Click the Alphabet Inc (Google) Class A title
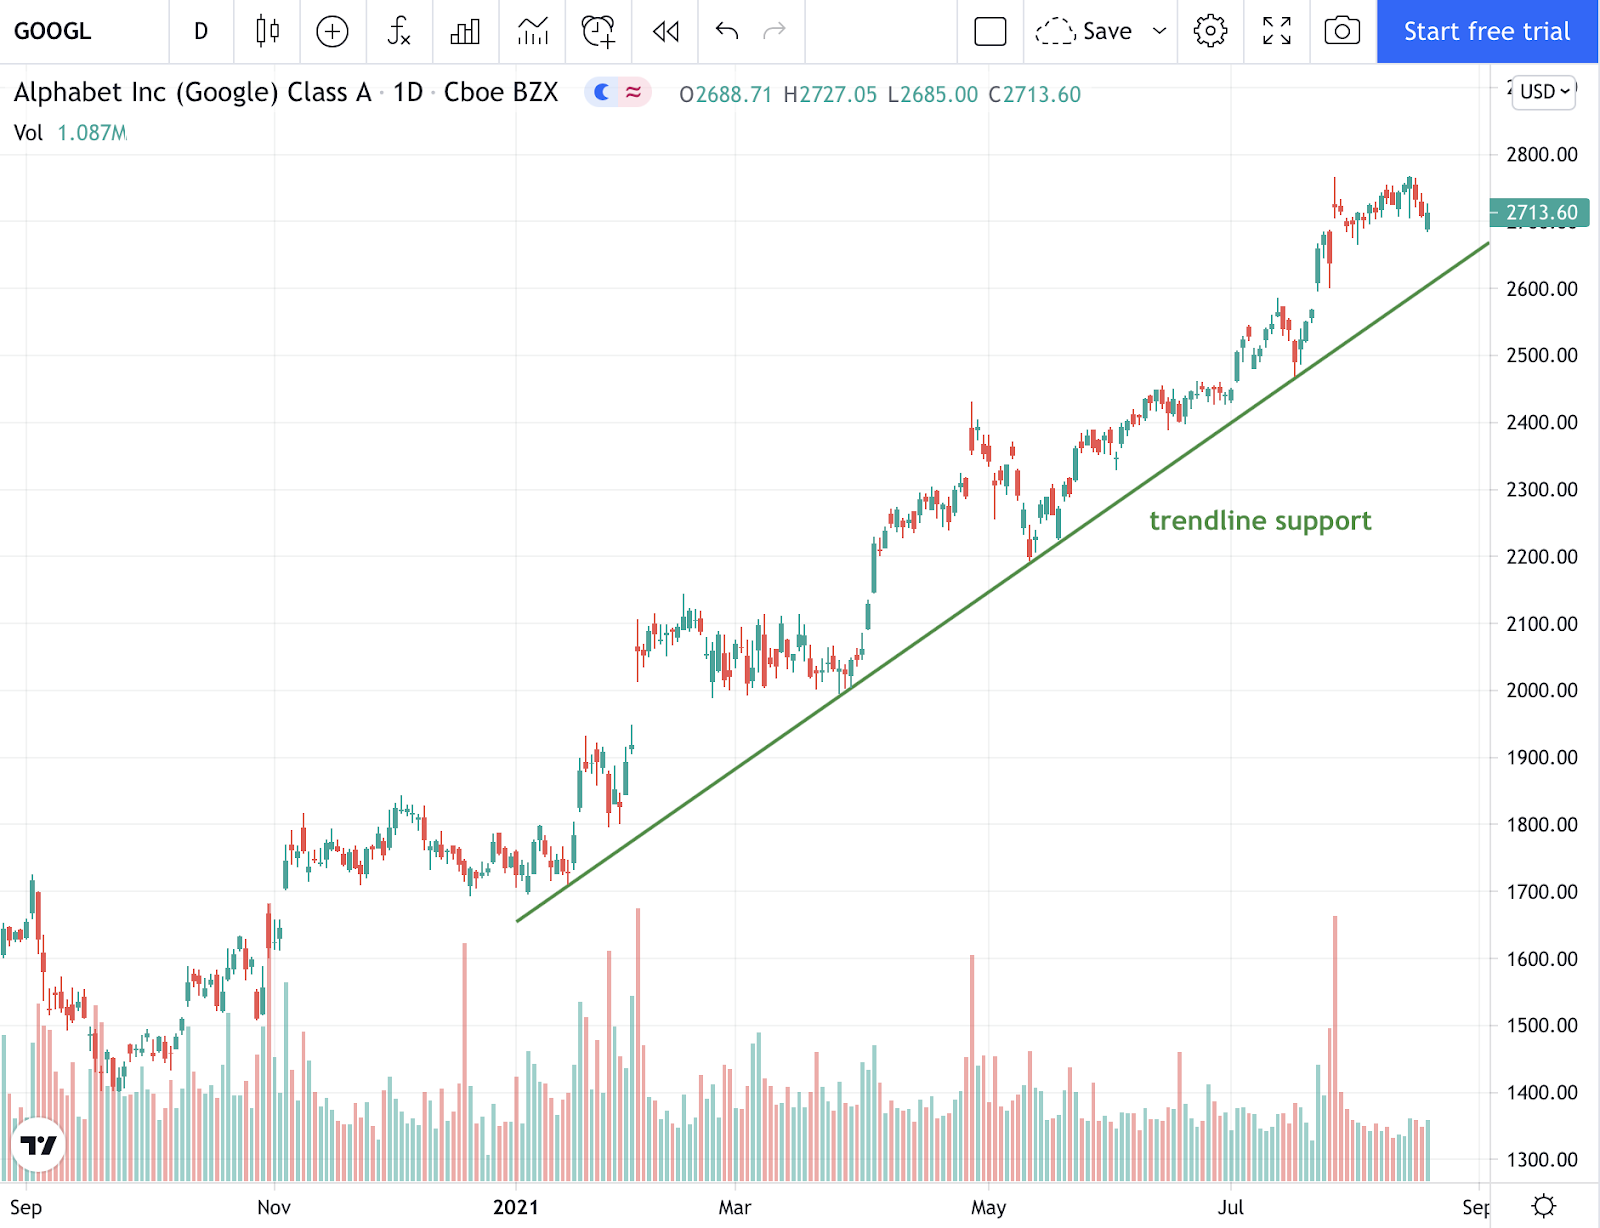The width and height of the screenshot is (1600, 1228). pos(193,93)
